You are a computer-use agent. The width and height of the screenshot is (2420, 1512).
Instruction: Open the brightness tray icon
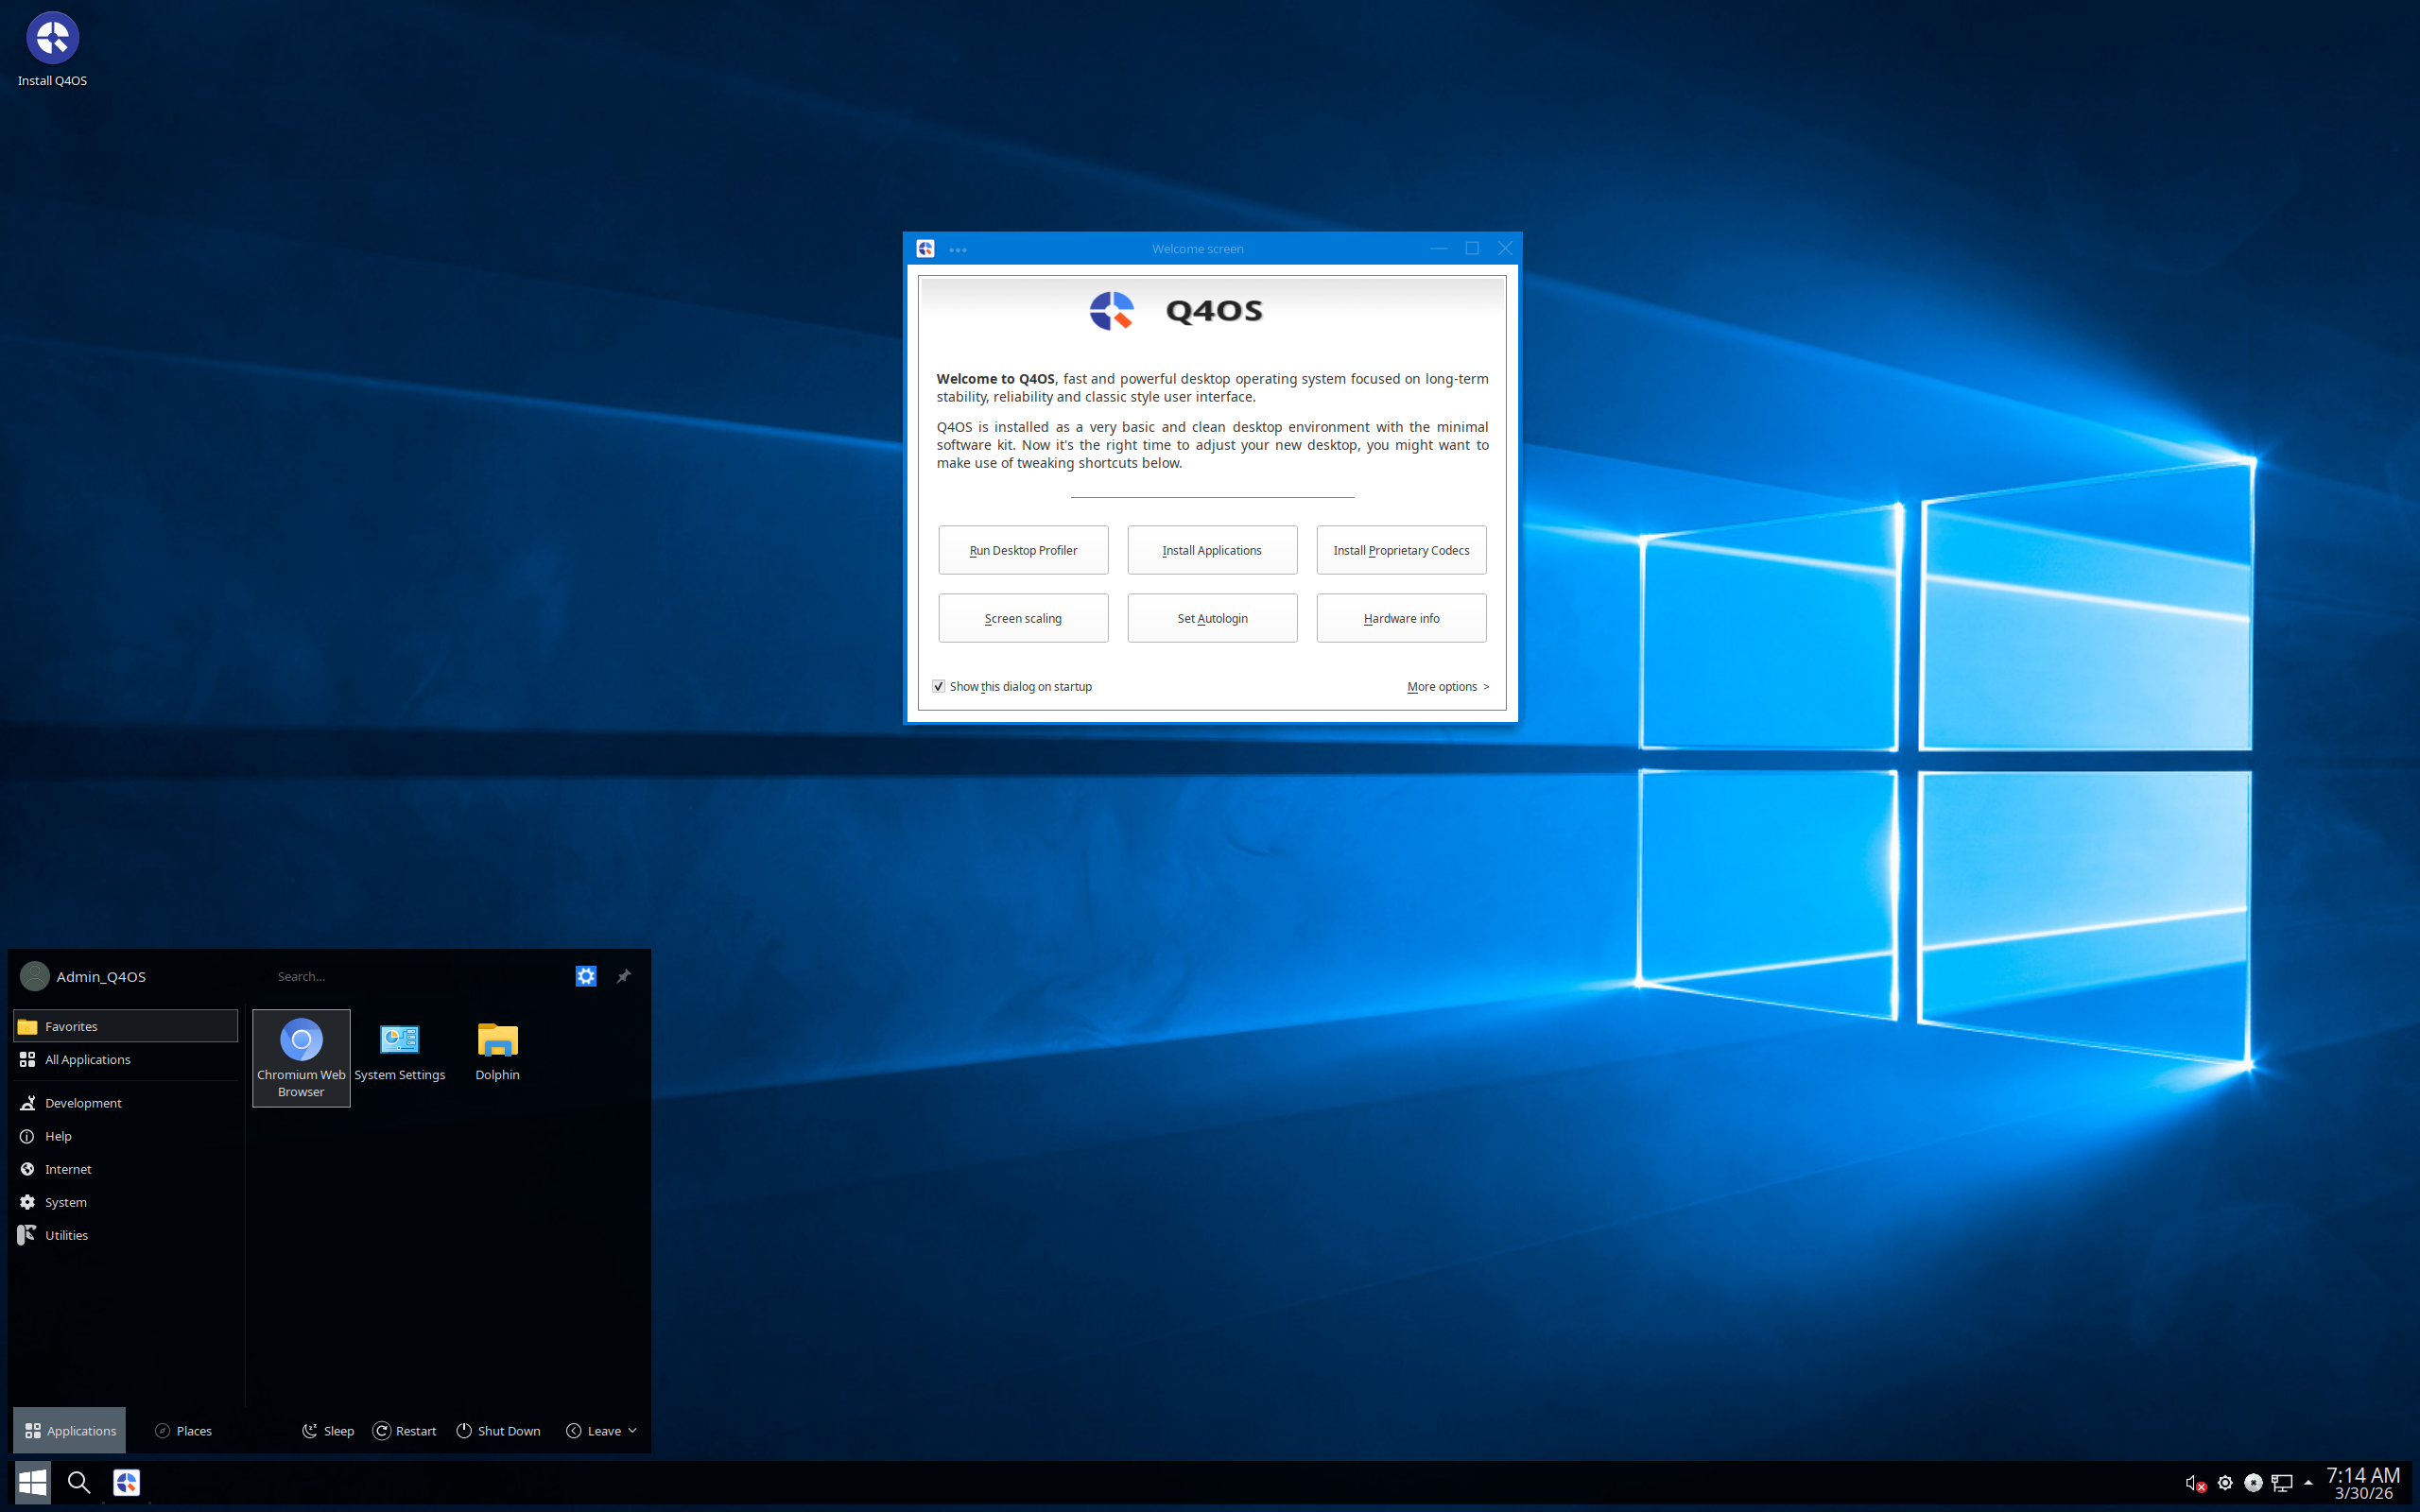tap(2225, 1483)
